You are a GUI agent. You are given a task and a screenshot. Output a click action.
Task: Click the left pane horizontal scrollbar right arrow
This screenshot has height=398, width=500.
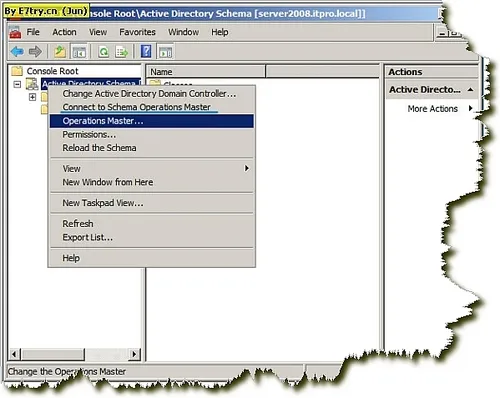tap(134, 354)
